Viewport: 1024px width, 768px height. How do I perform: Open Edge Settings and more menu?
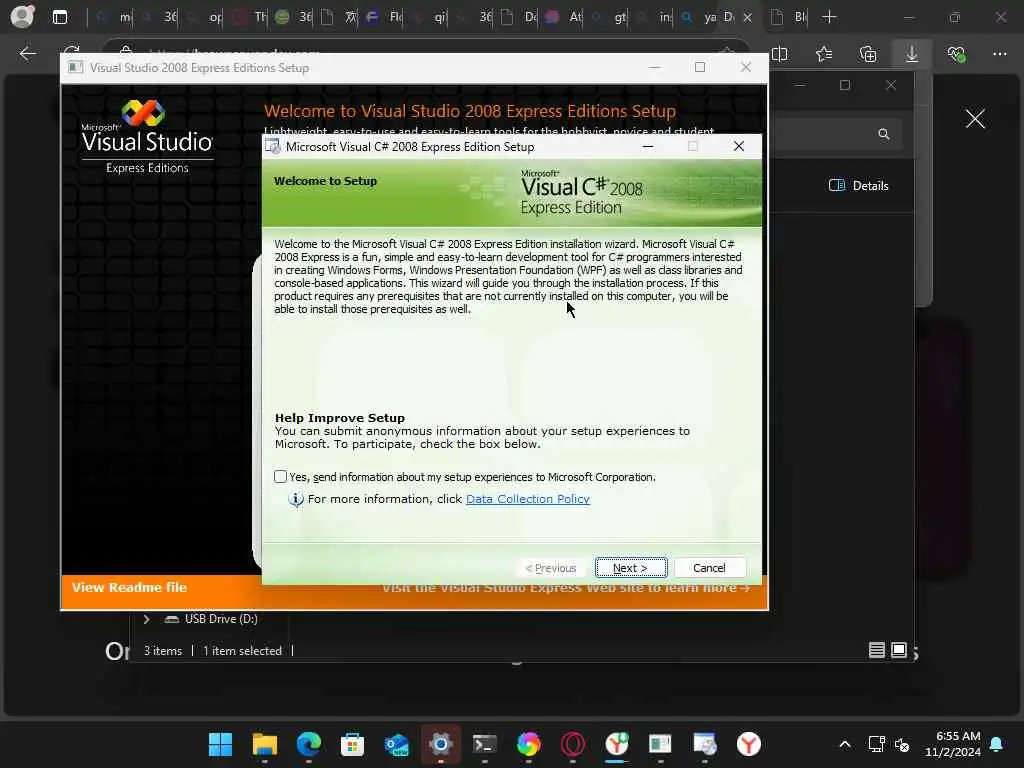pyautogui.click(x=1000, y=54)
